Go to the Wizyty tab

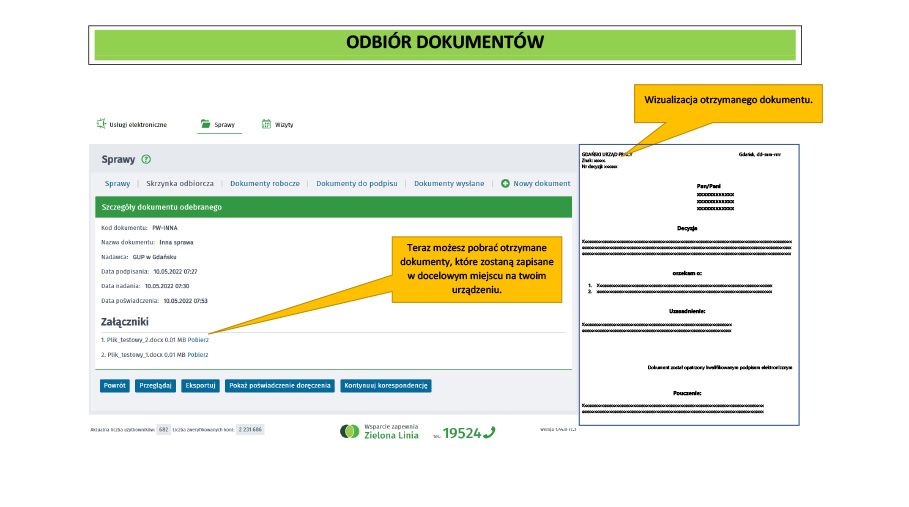tap(277, 124)
